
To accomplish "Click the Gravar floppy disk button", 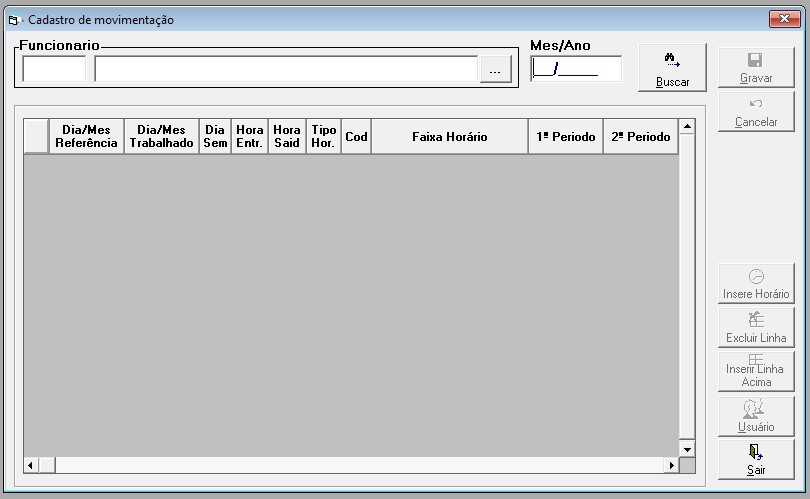I will (x=756, y=68).
